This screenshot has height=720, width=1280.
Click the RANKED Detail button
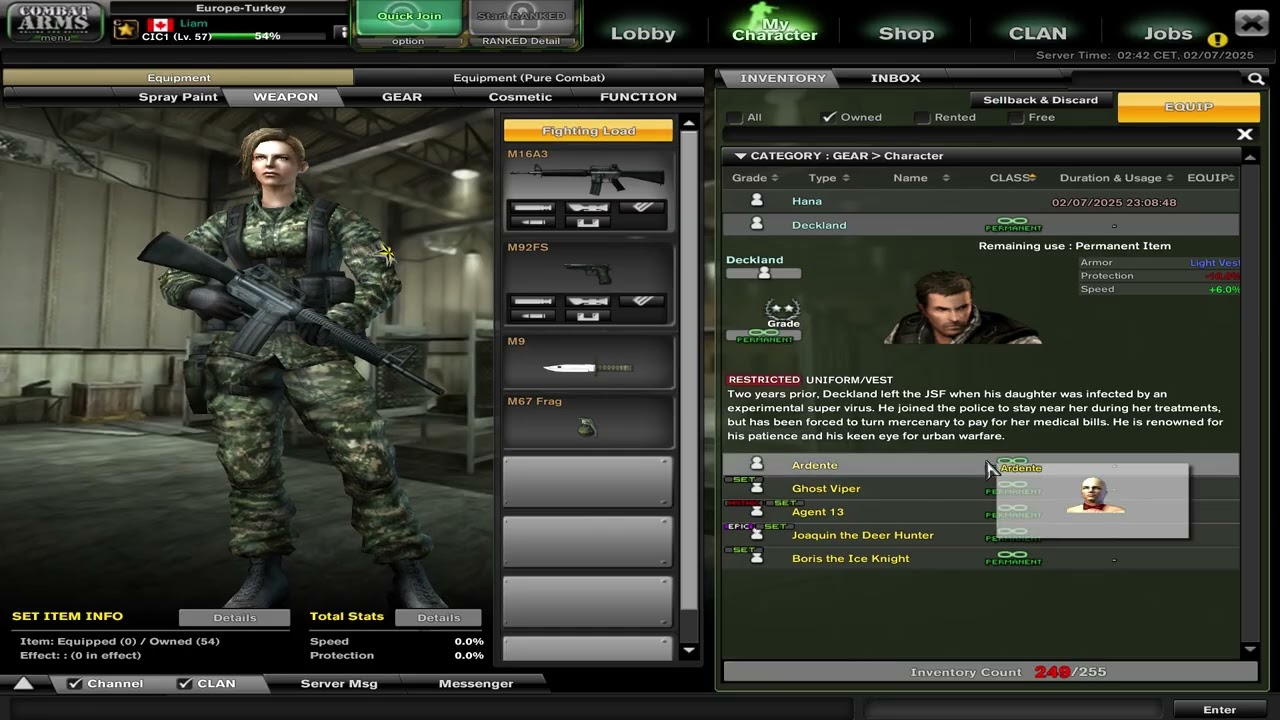click(x=521, y=41)
